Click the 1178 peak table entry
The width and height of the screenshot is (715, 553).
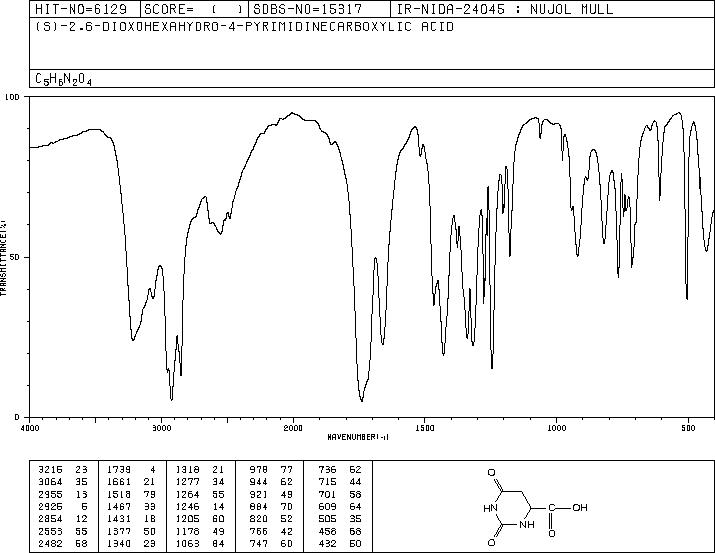click(x=188, y=531)
